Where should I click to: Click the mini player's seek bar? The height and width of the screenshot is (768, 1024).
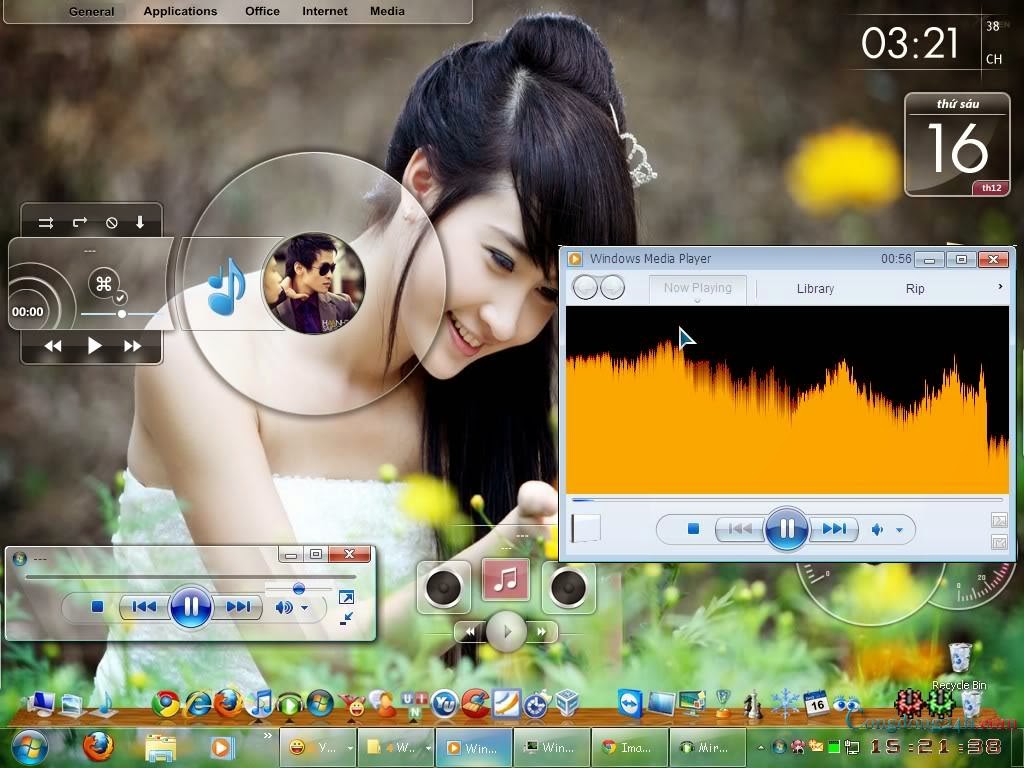191,577
